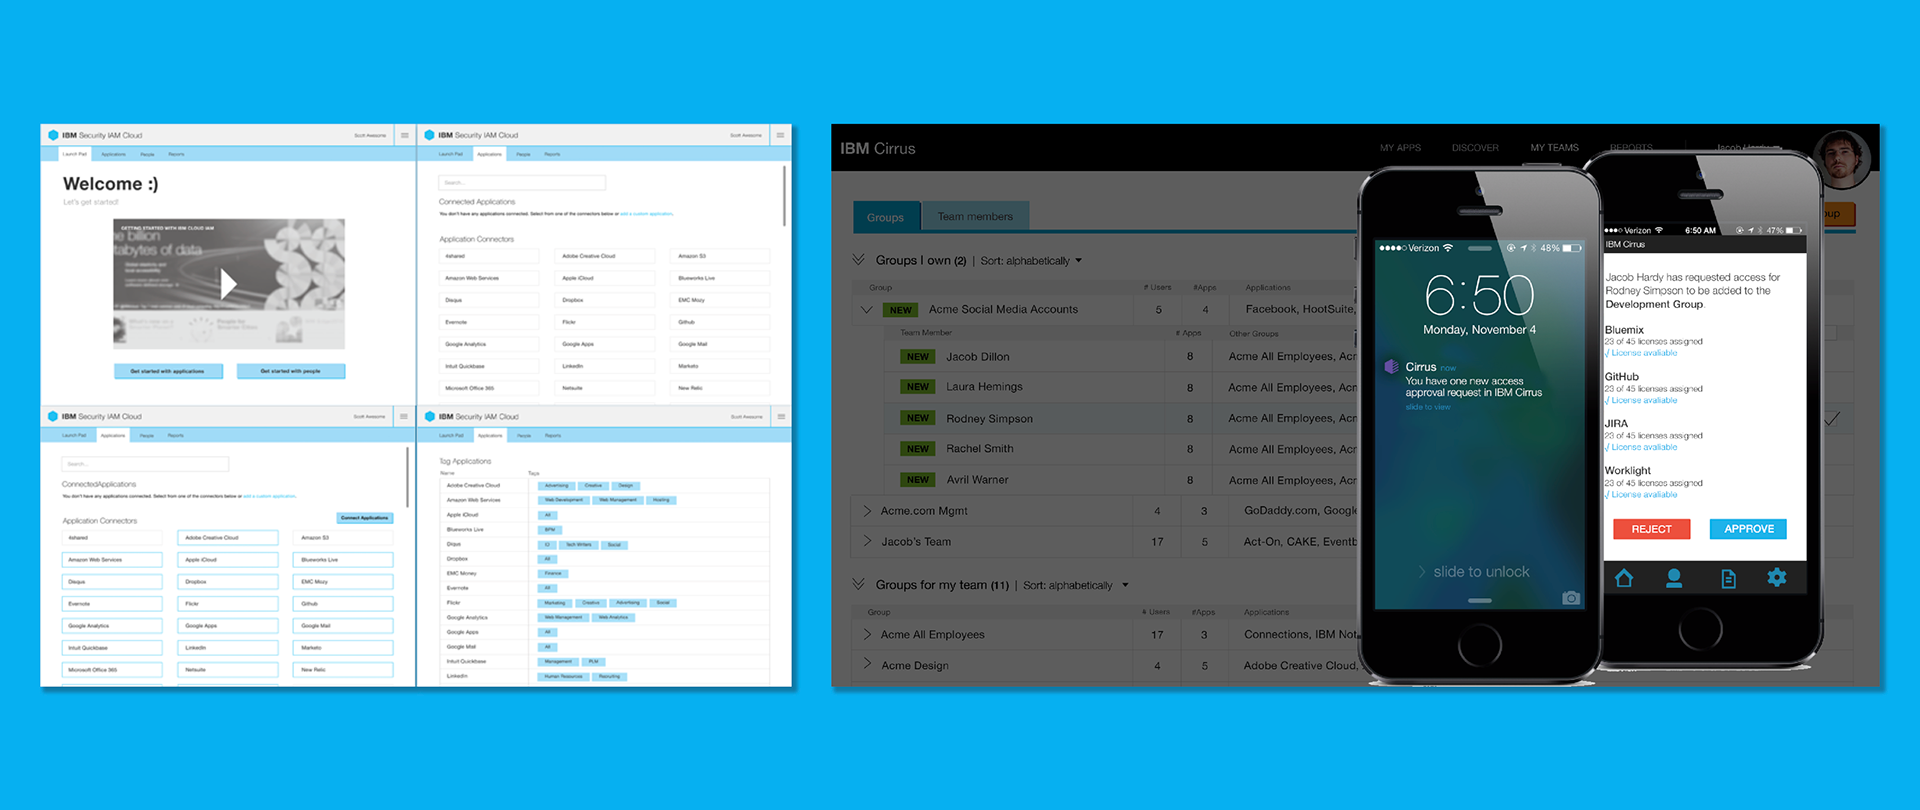Click add a custom application link, top-right mockup

coord(646,214)
